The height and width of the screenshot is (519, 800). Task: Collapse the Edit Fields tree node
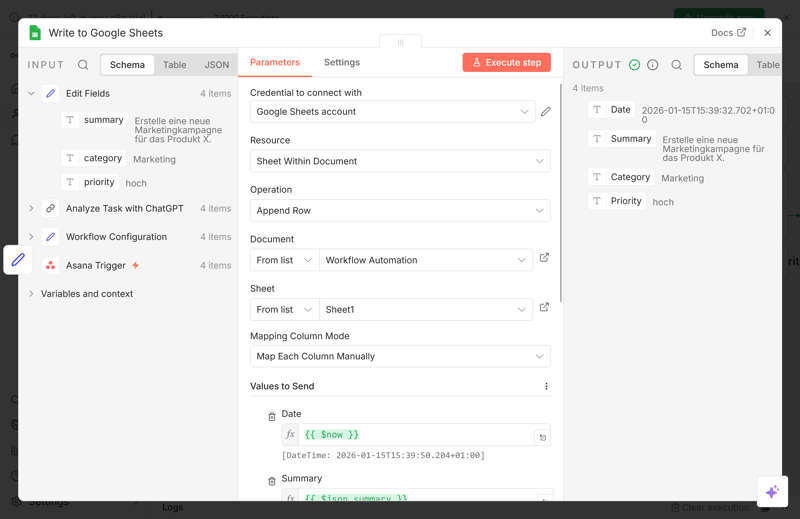click(31, 94)
